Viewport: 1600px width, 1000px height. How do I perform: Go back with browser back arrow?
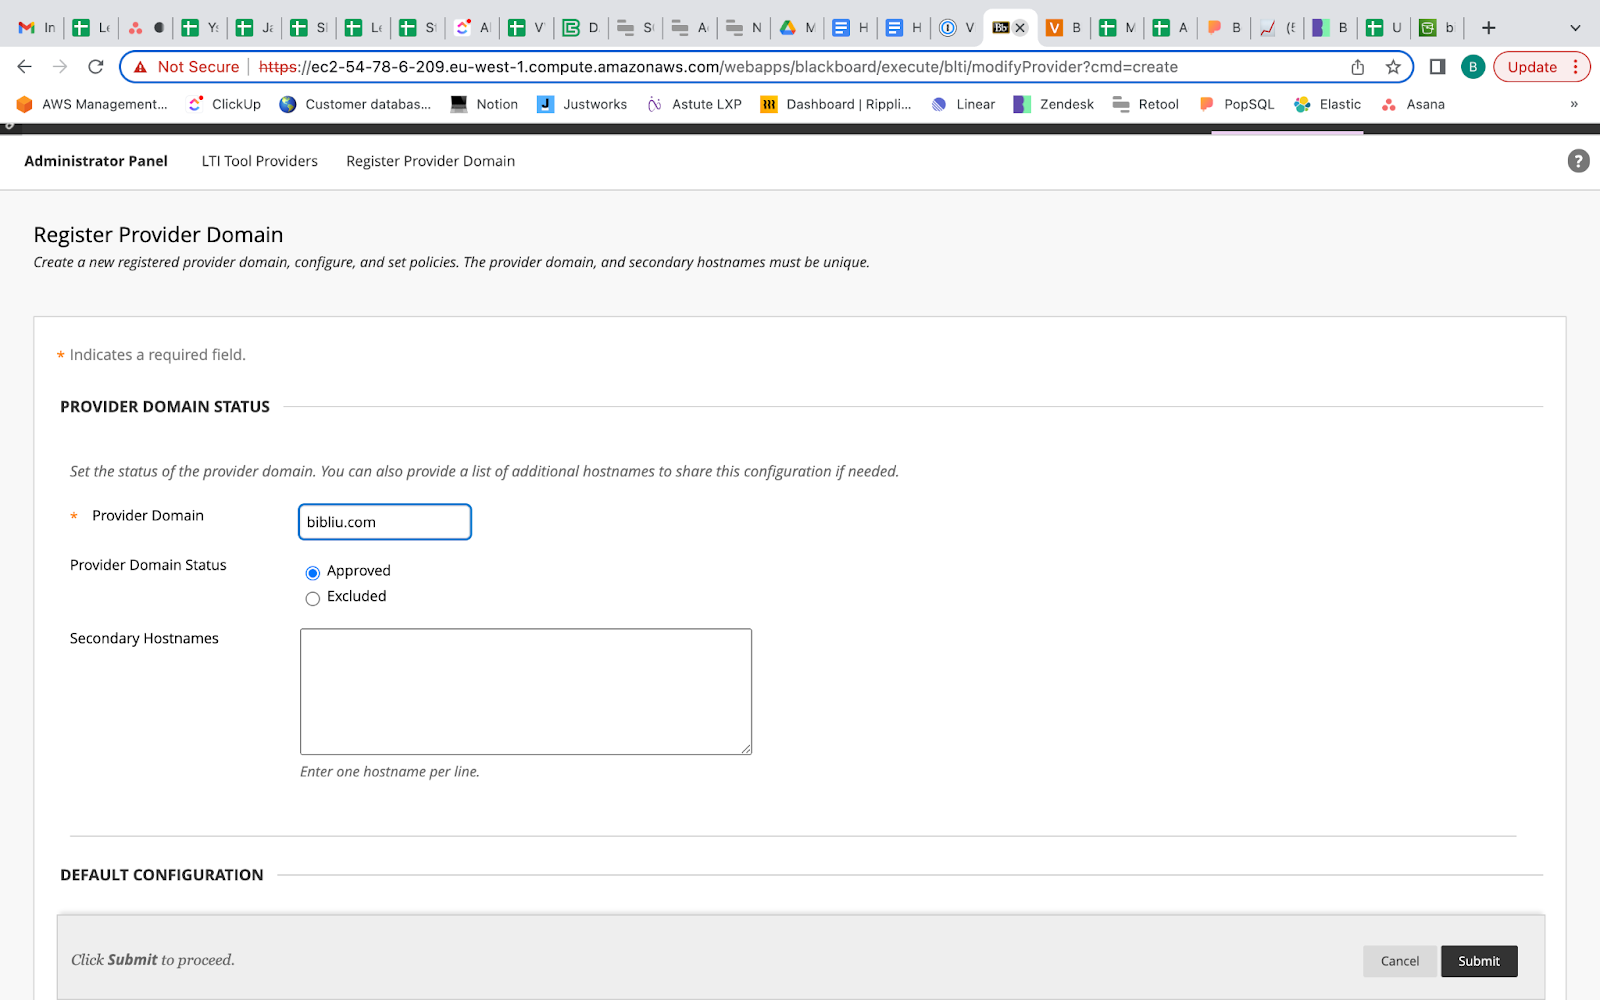(25, 67)
